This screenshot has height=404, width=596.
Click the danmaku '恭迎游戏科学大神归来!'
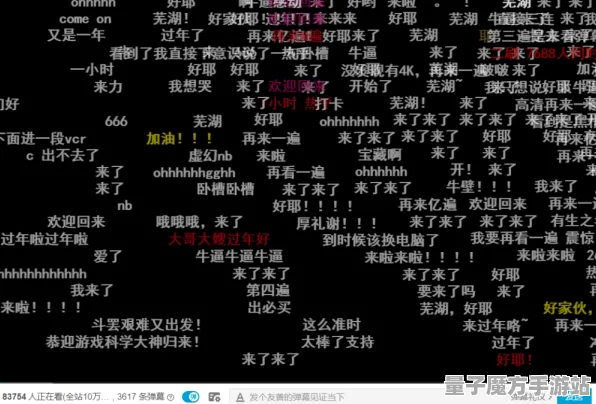pos(123,342)
